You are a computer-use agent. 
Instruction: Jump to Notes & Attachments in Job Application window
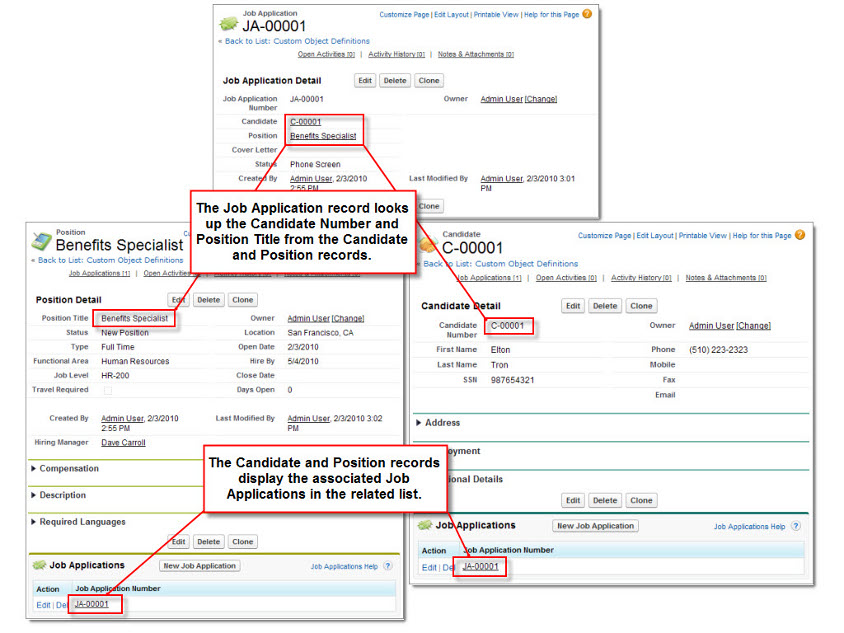476,54
